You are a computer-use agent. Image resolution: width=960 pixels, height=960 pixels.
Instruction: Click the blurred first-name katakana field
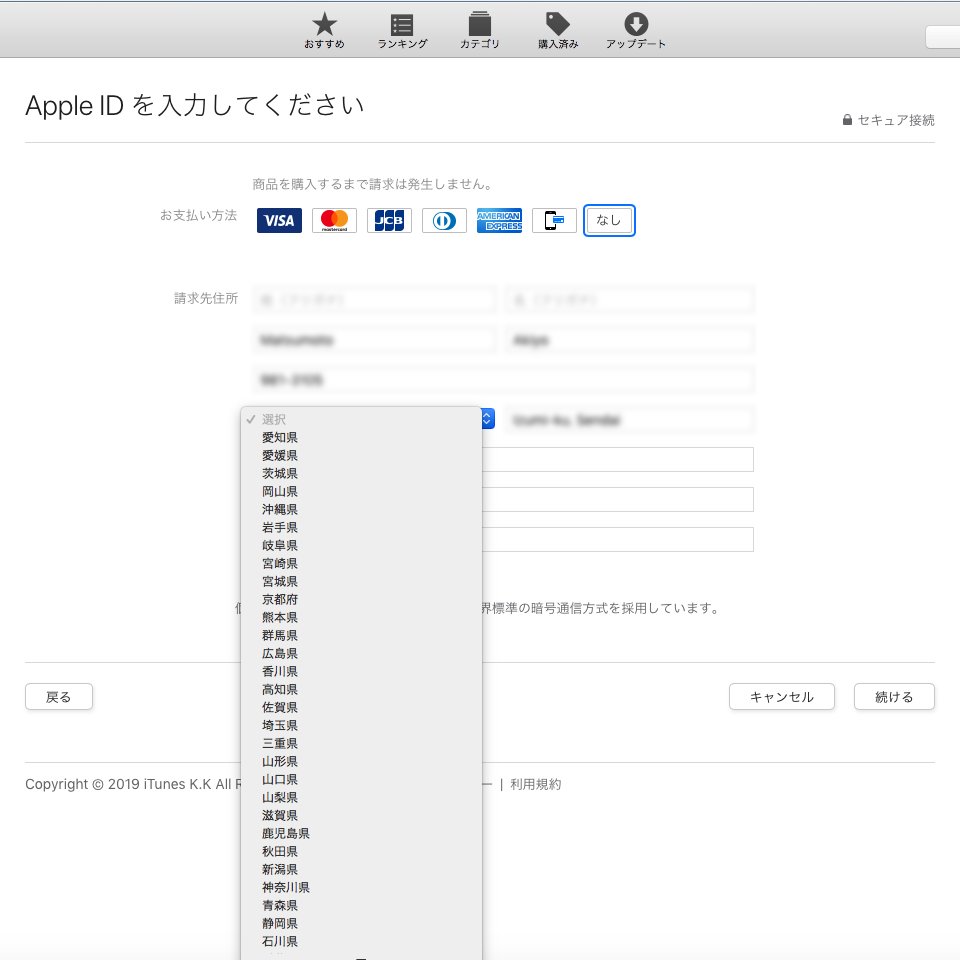[x=630, y=300]
